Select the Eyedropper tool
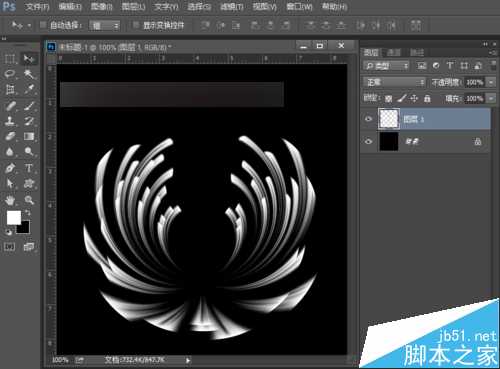The height and width of the screenshot is (369, 500). 29,89
